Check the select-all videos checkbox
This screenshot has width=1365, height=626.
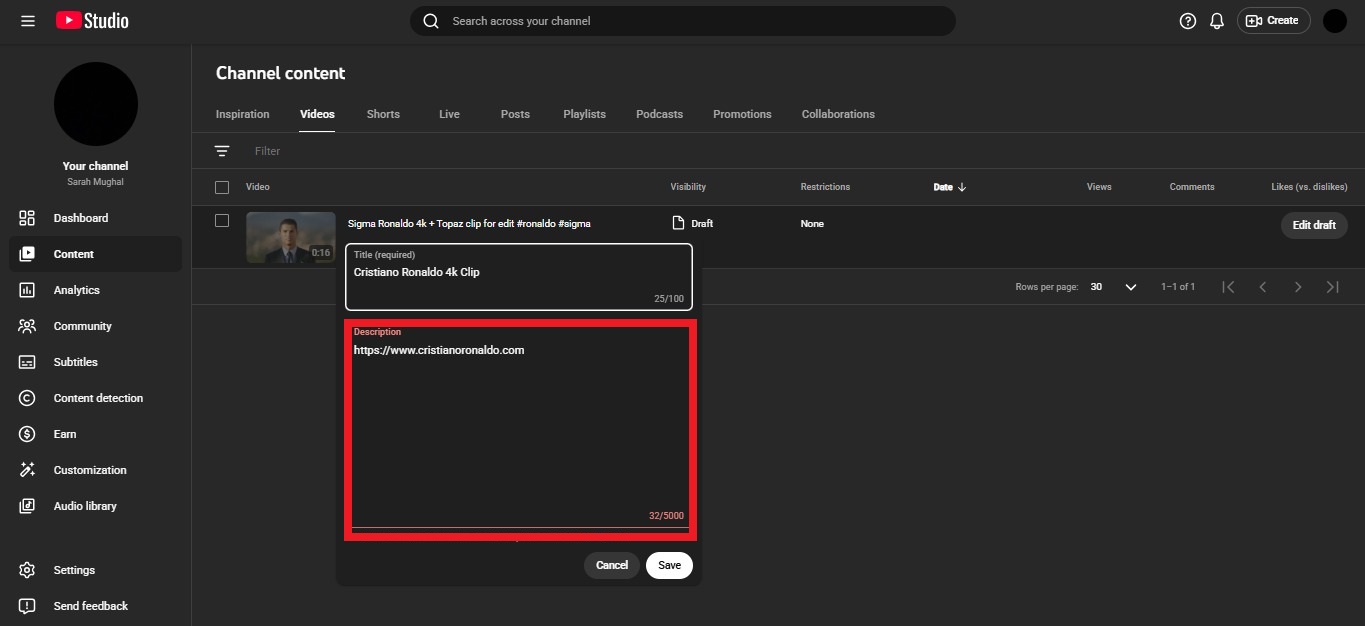point(221,187)
